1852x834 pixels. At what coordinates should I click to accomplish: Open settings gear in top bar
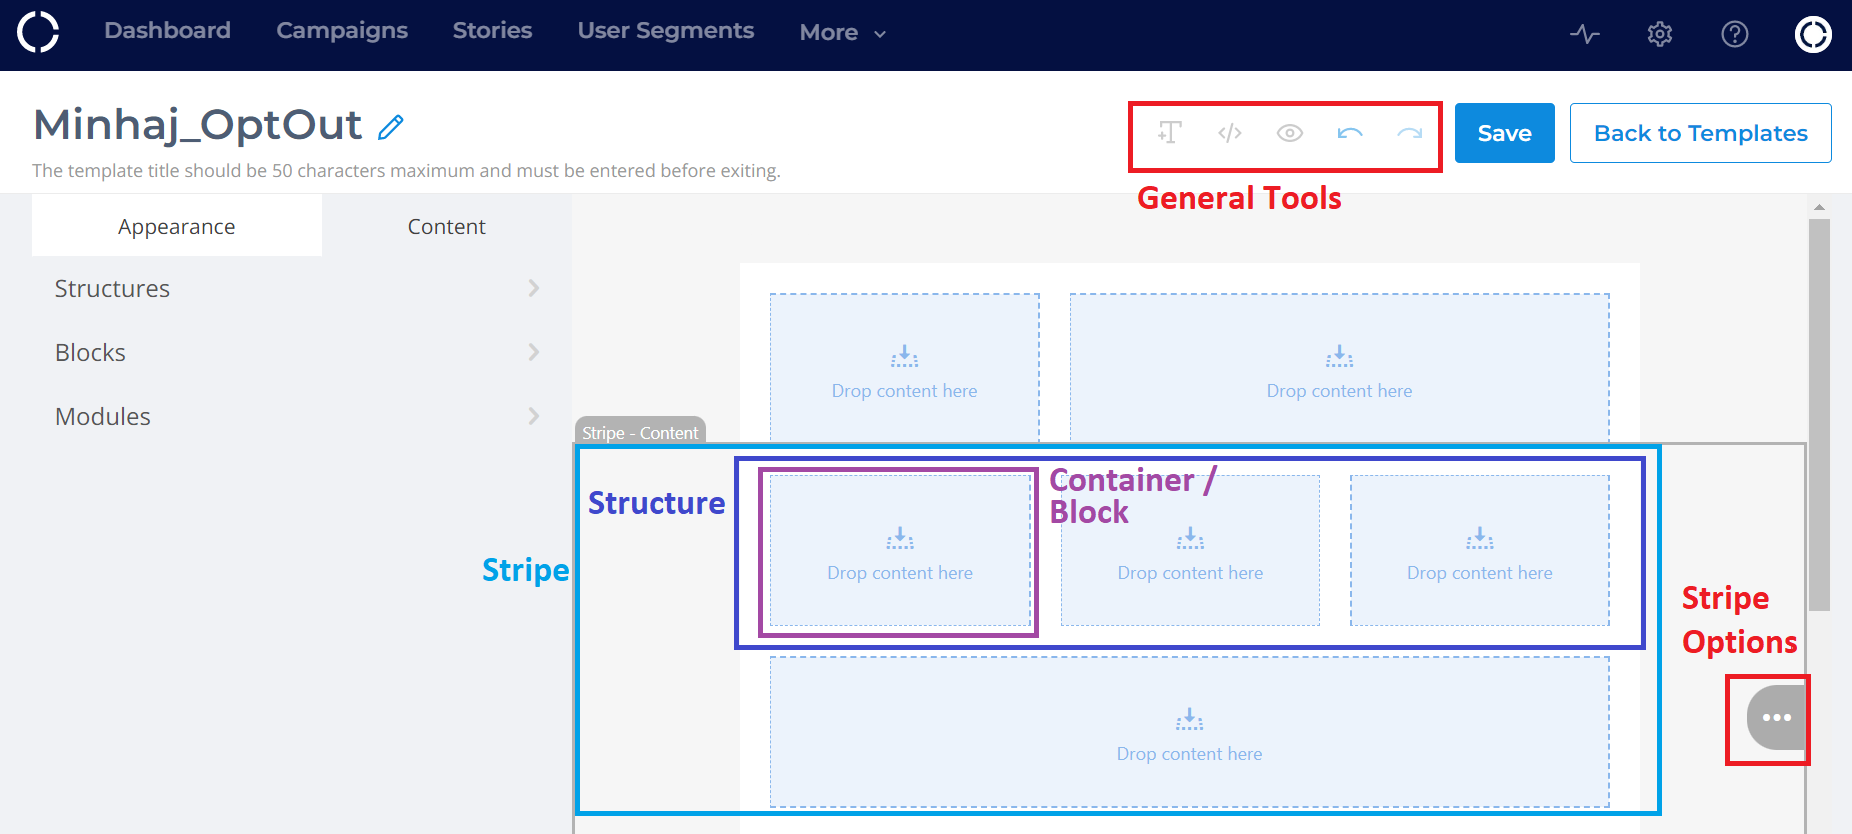click(x=1660, y=35)
